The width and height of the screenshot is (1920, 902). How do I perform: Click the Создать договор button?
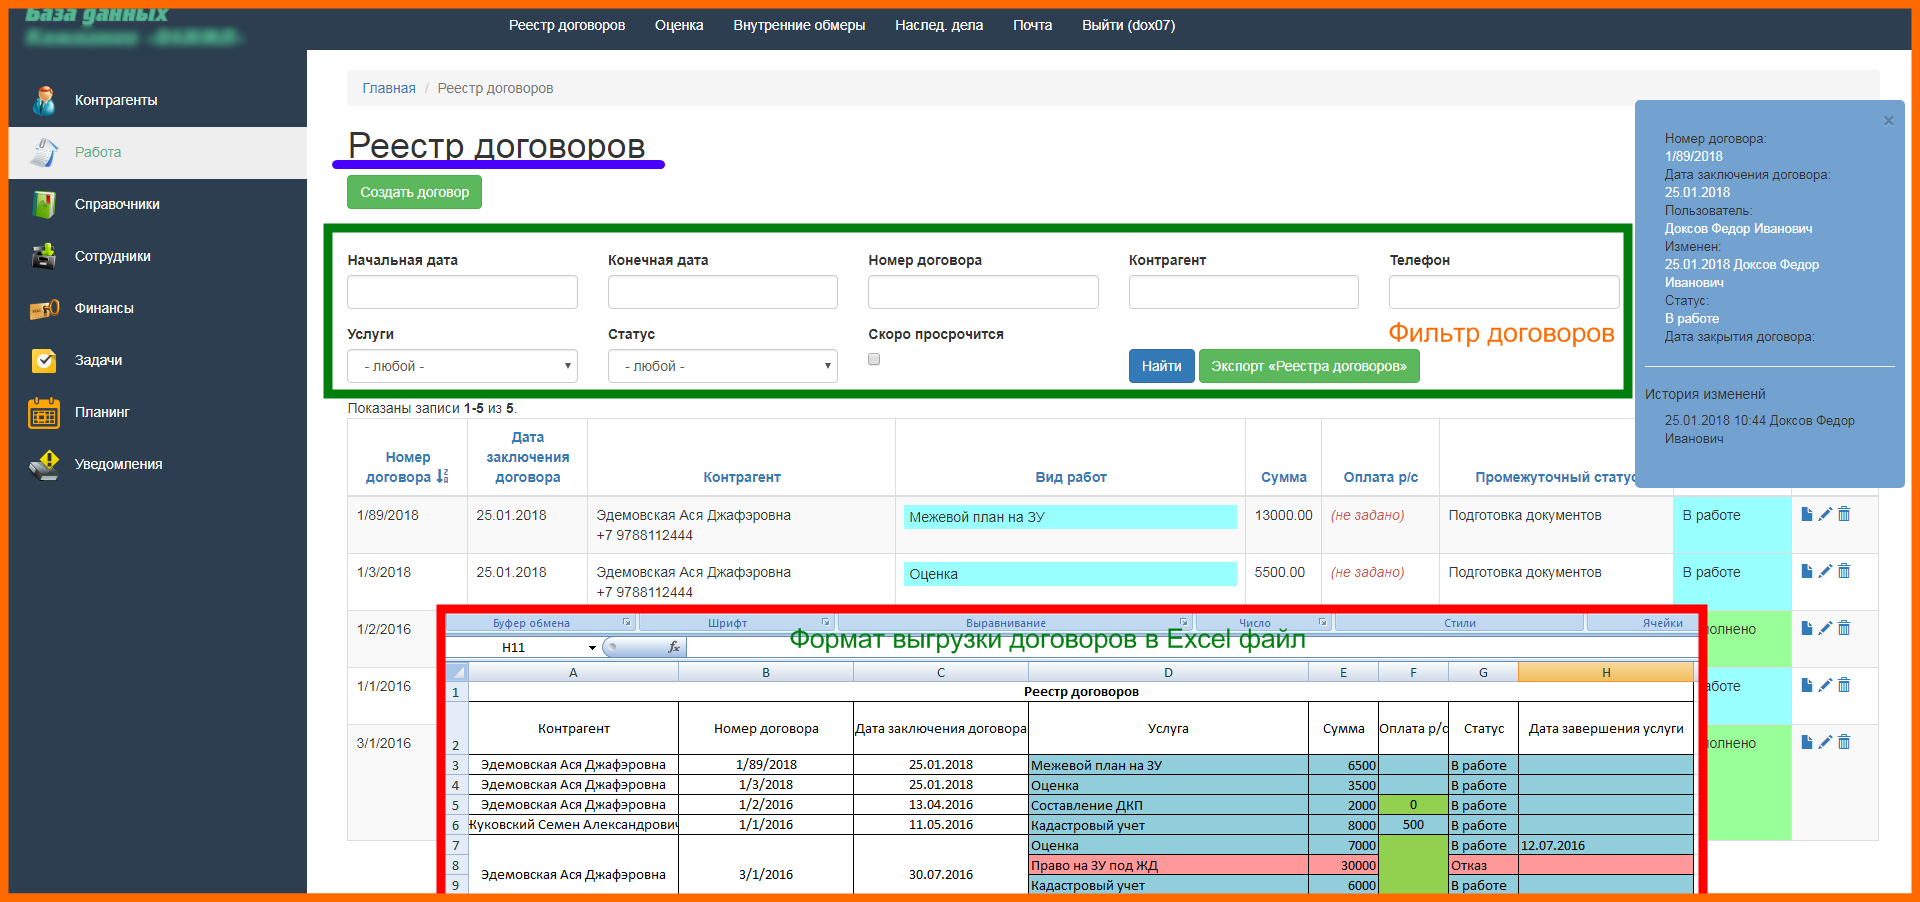(414, 192)
